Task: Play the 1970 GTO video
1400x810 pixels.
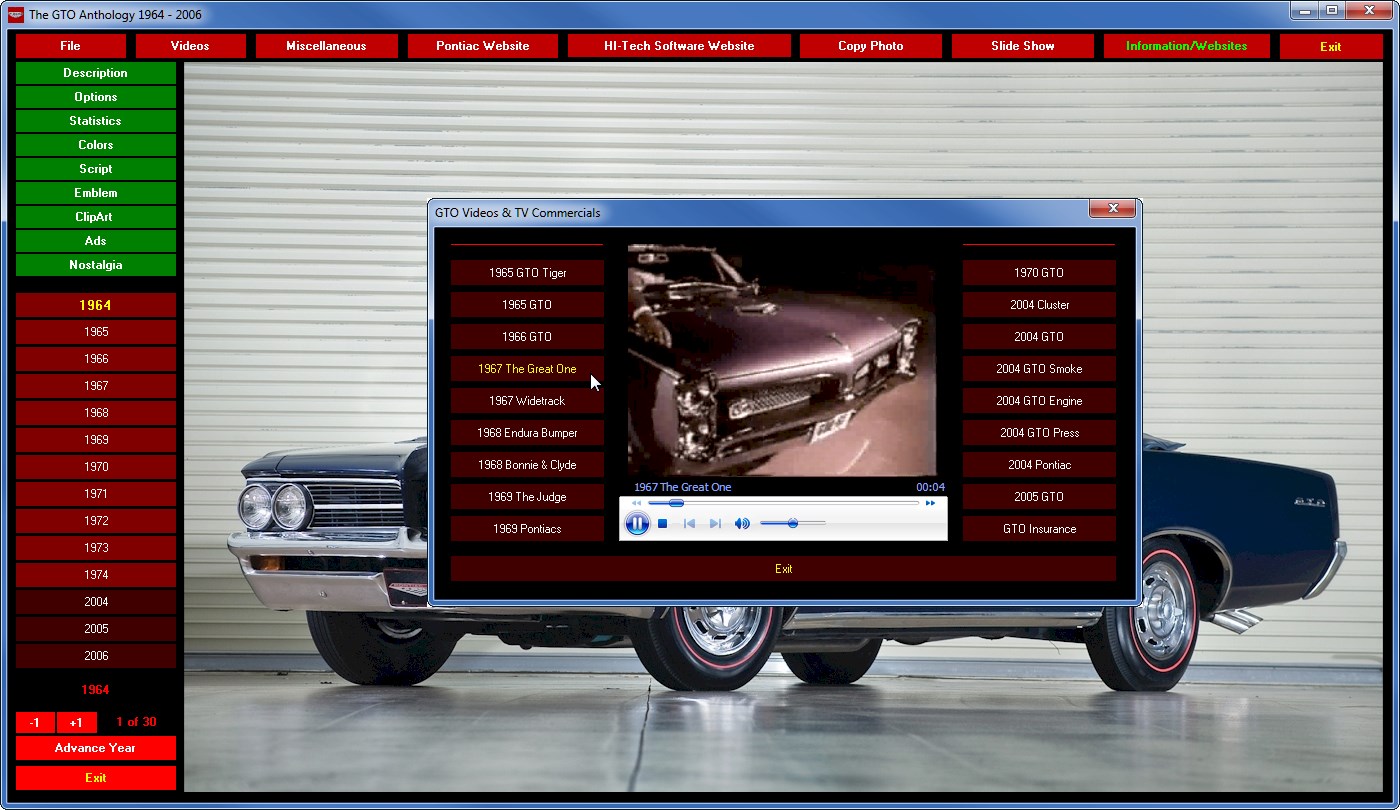Action: point(1039,273)
